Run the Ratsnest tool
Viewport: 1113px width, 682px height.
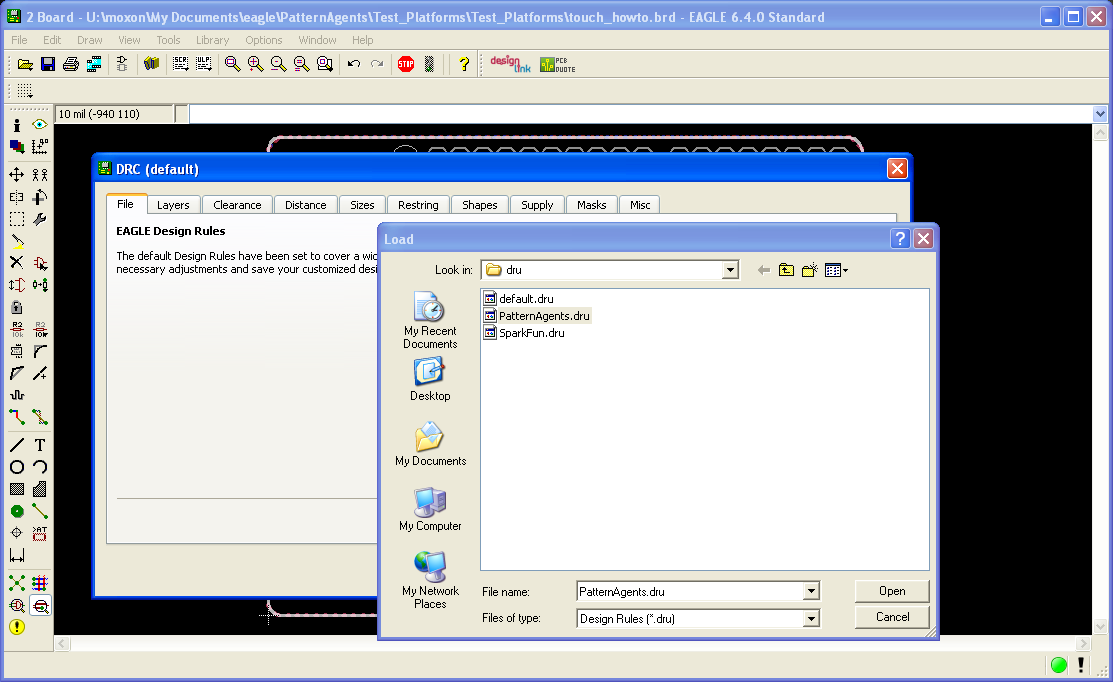click(17, 583)
